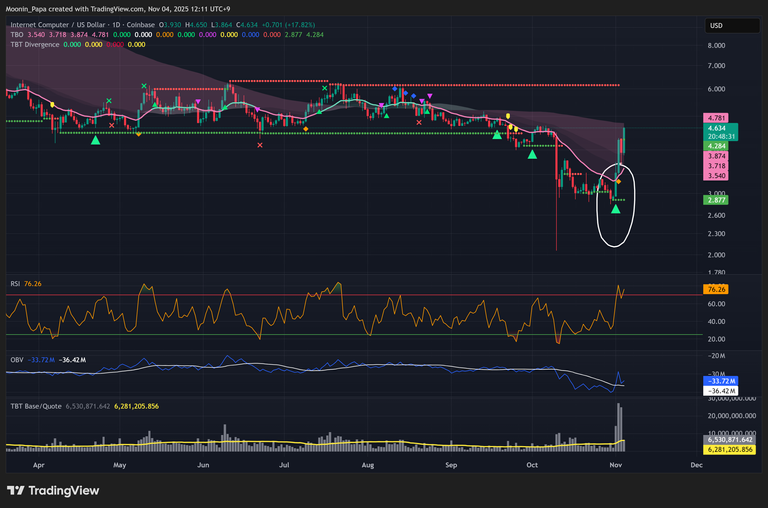Viewport: 768px width, 508px height.
Task: Click the green triangle signal in late April
Action: (96, 140)
